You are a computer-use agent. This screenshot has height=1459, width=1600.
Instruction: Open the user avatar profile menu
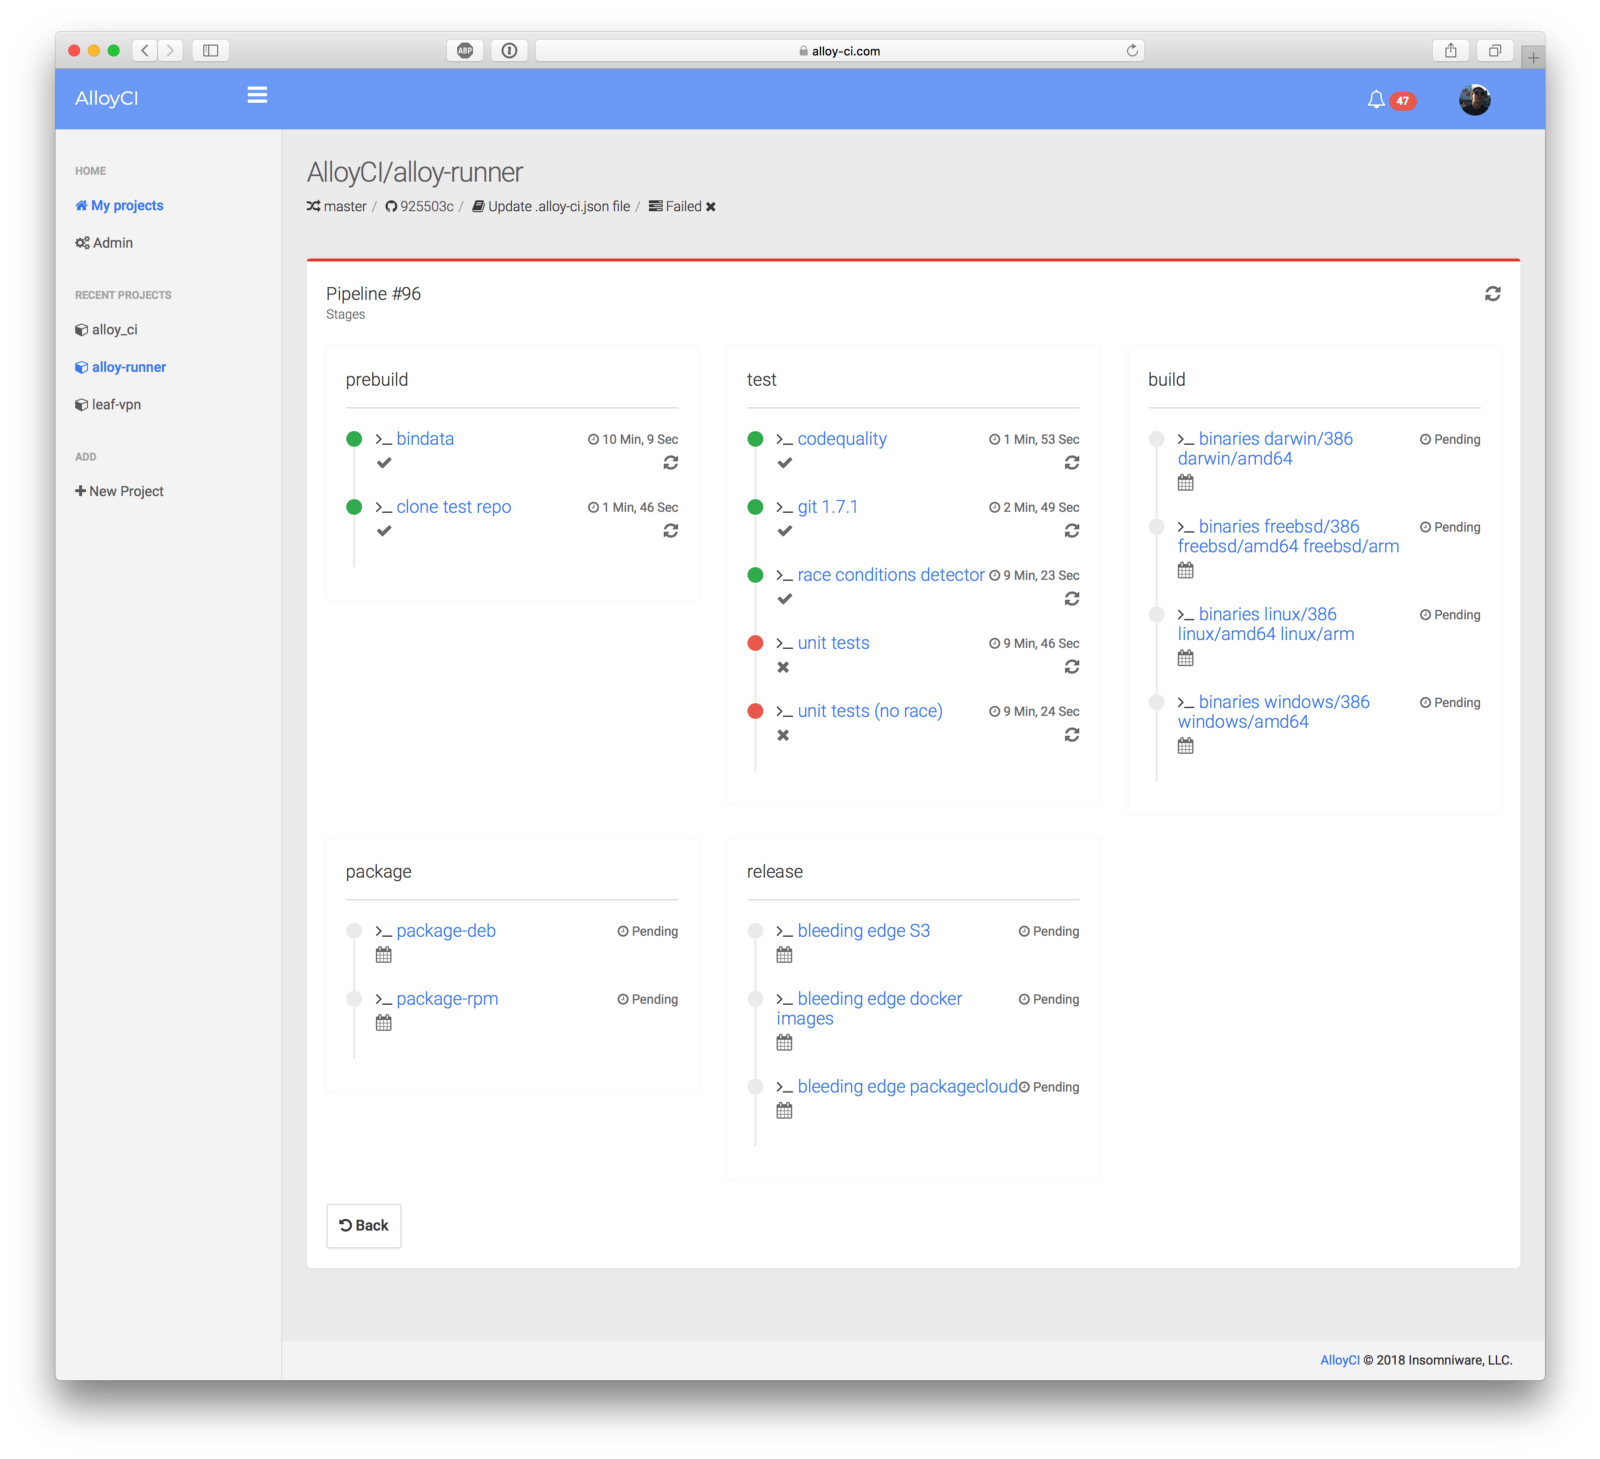pyautogui.click(x=1475, y=100)
